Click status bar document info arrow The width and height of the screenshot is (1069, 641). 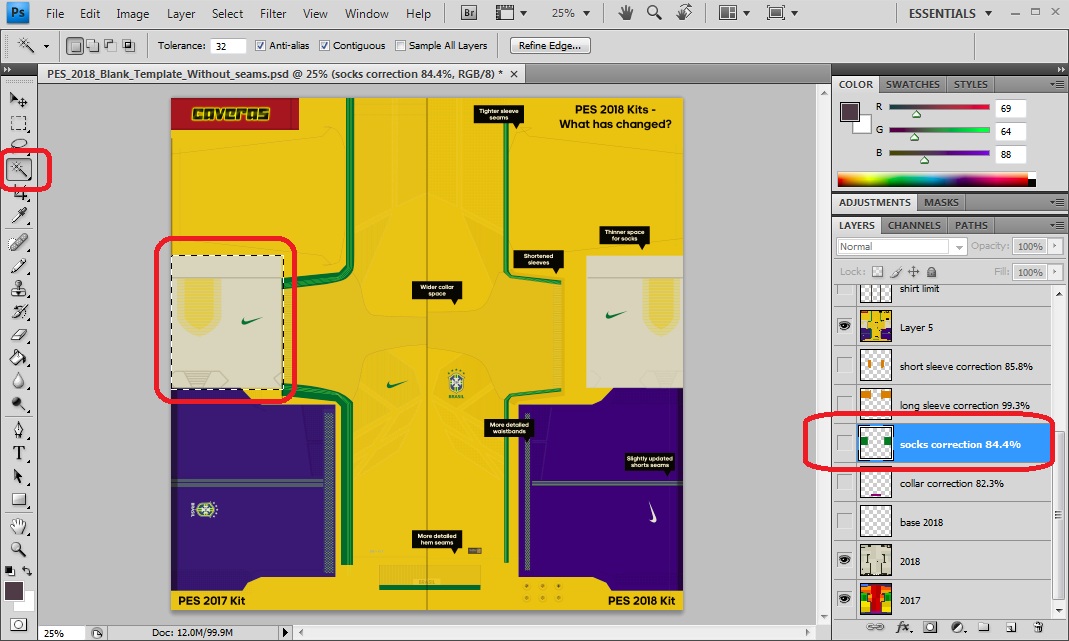(285, 632)
